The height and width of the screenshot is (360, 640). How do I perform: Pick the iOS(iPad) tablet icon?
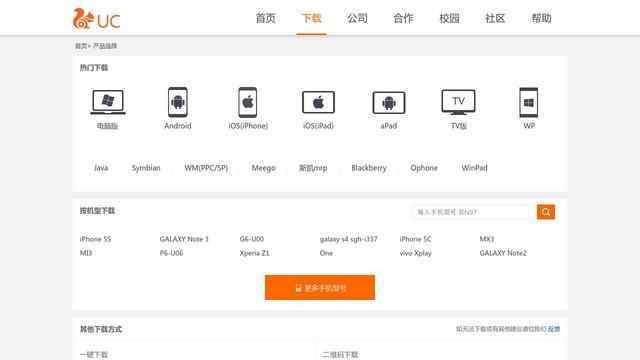point(318,102)
